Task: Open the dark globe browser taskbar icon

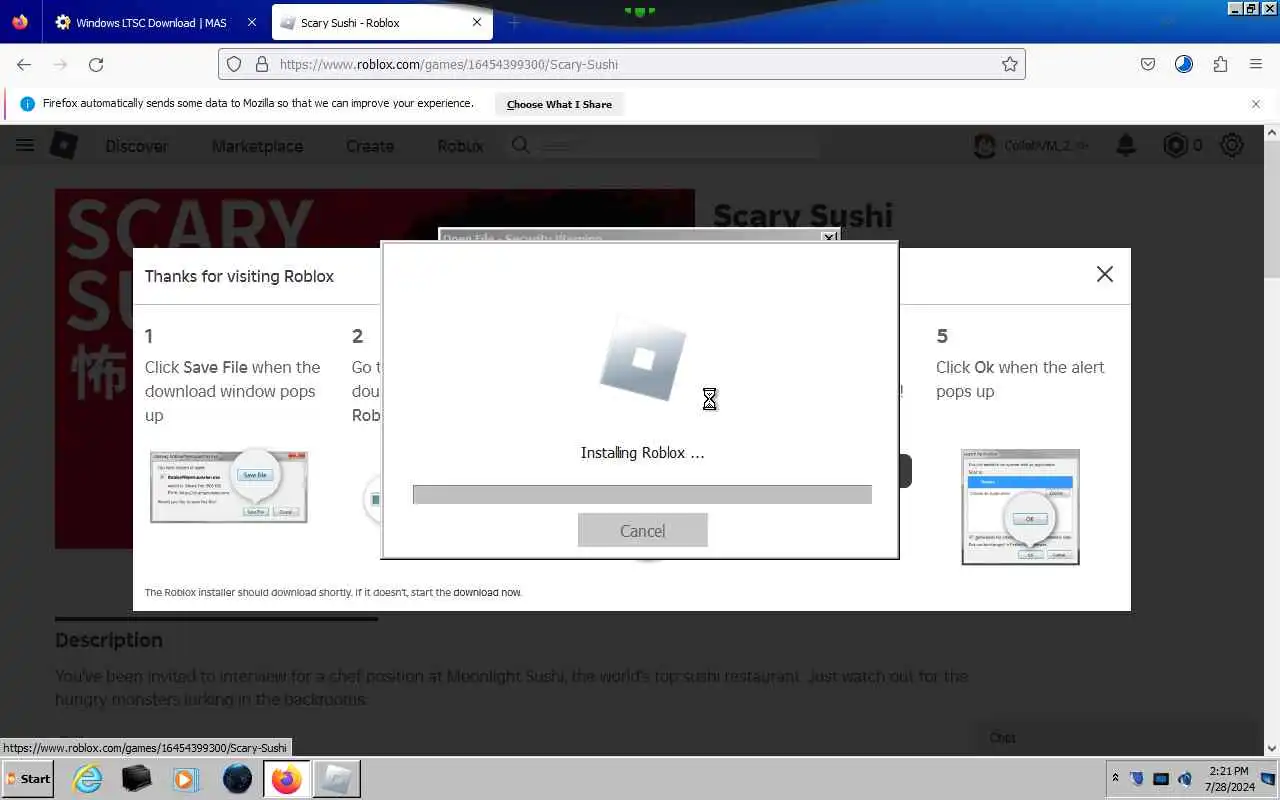Action: (x=237, y=779)
